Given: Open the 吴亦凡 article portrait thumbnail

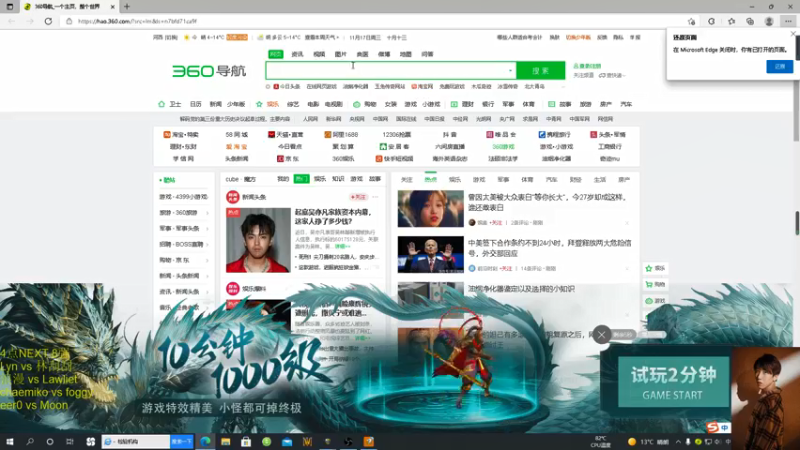Looking at the screenshot, I should pos(258,240).
